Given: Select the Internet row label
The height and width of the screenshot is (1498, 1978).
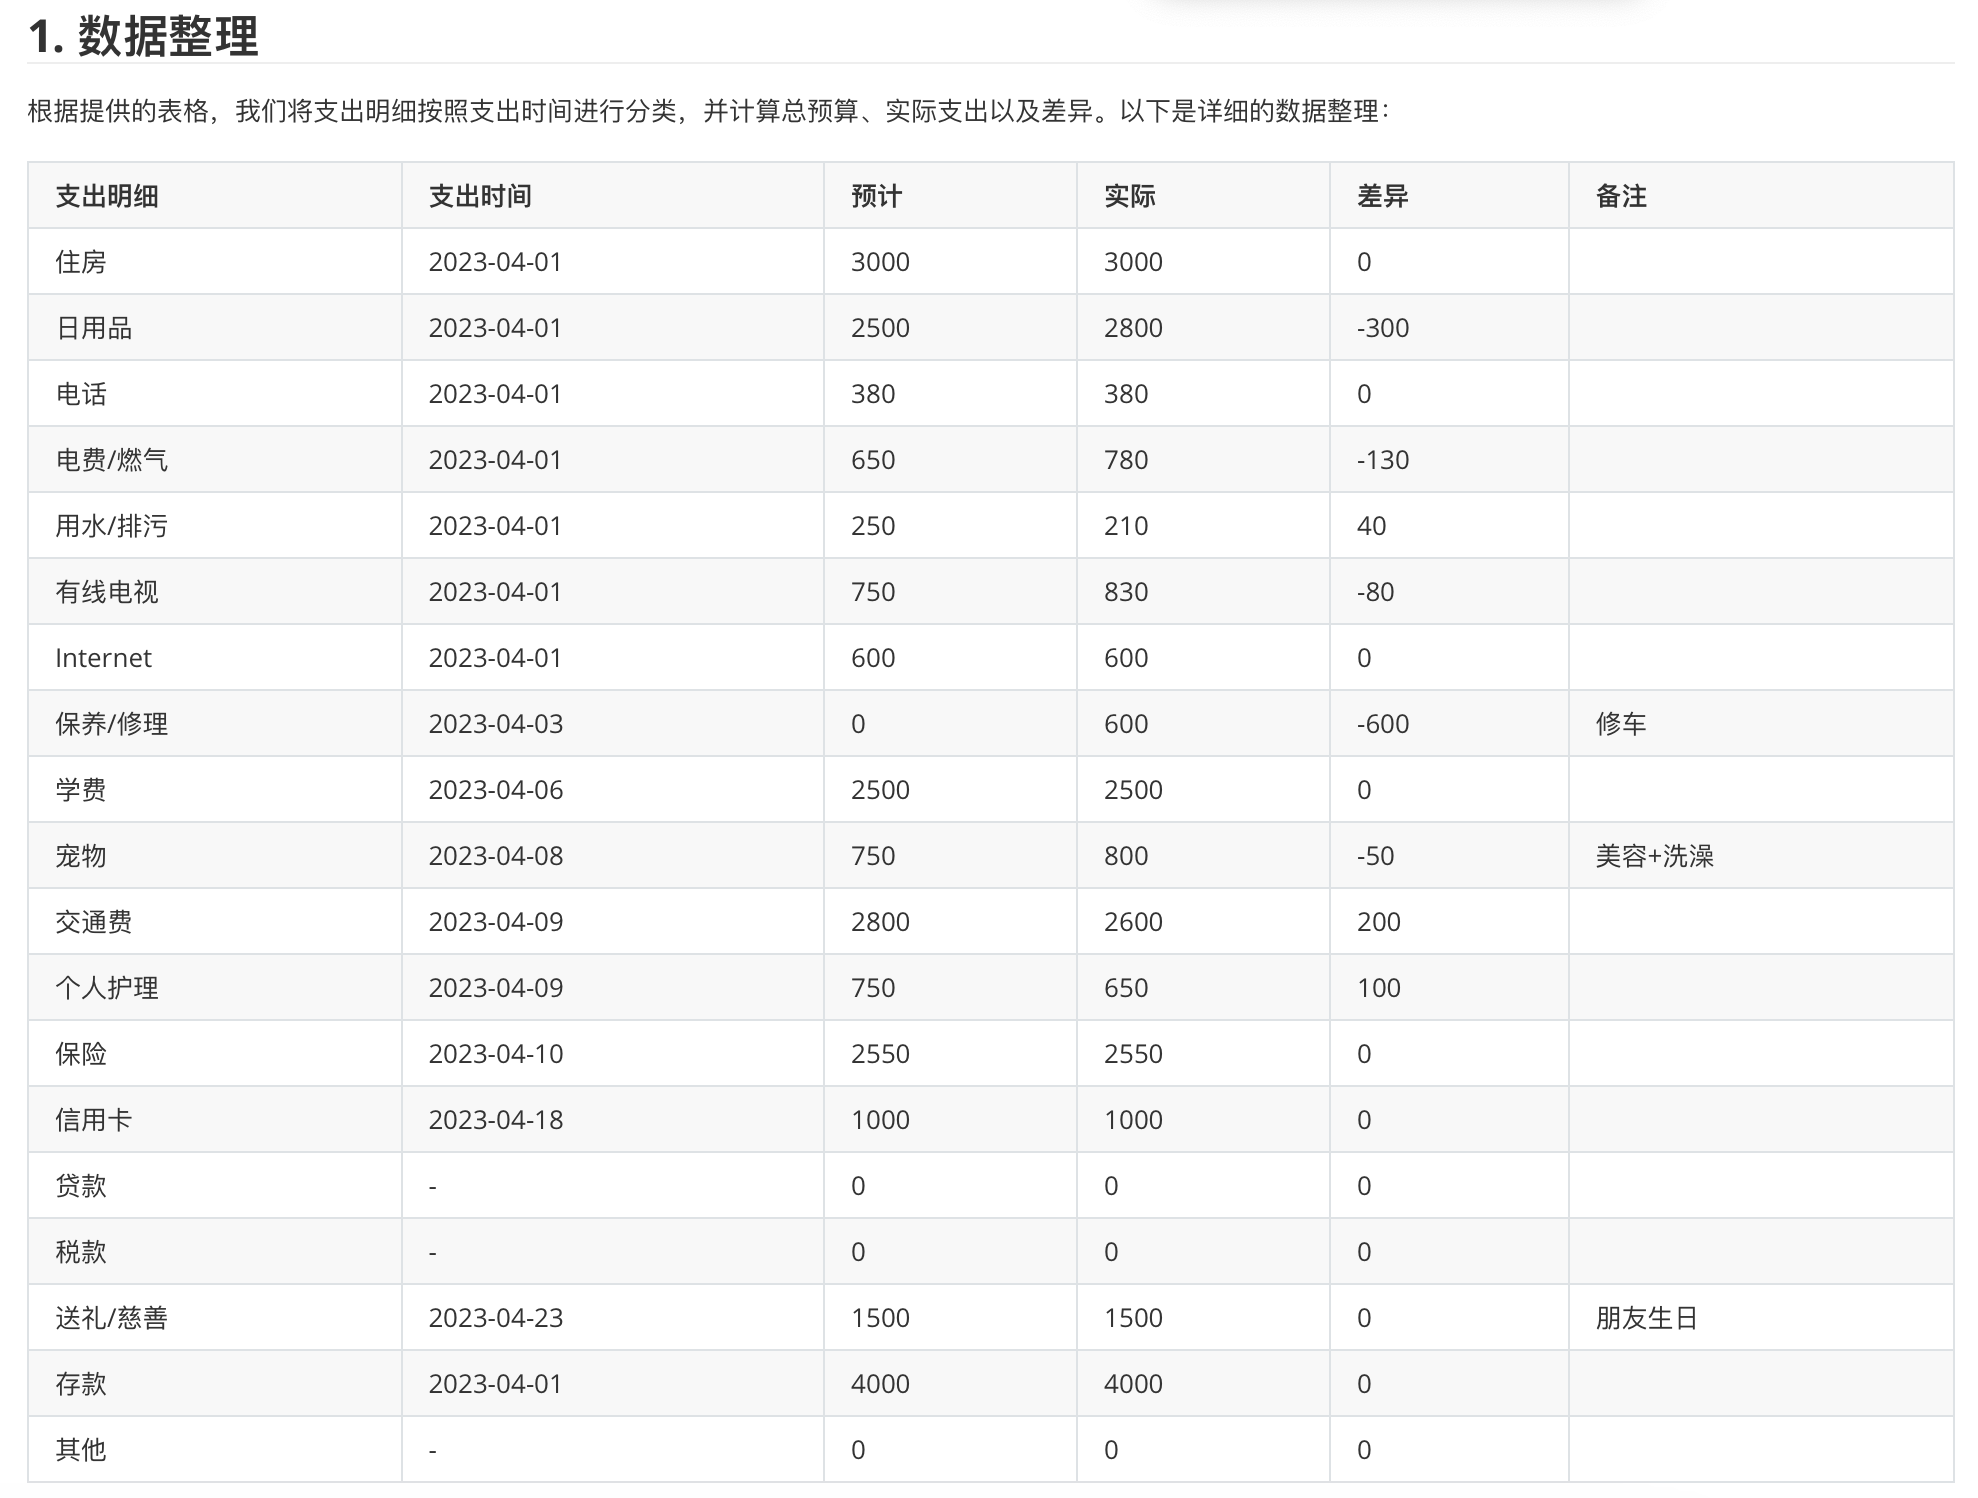Looking at the screenshot, I should coord(103,658).
